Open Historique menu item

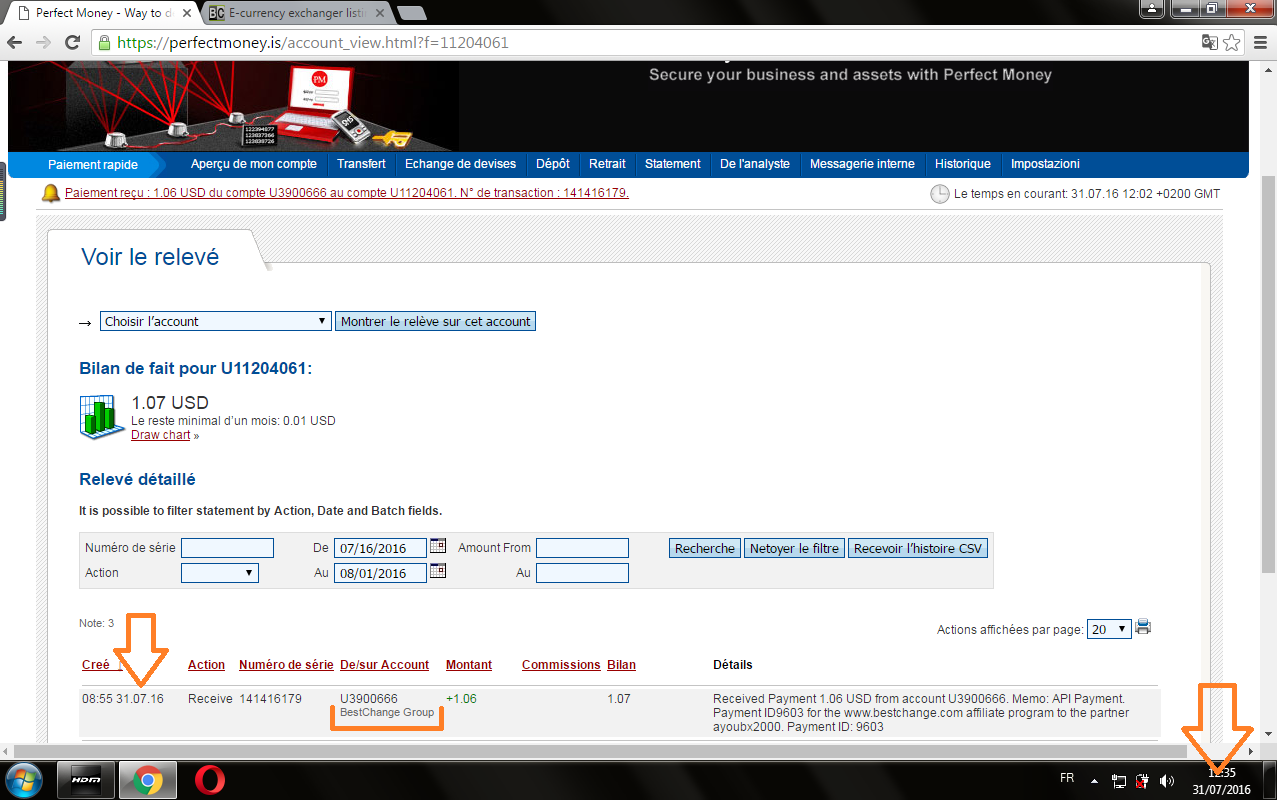(x=963, y=164)
